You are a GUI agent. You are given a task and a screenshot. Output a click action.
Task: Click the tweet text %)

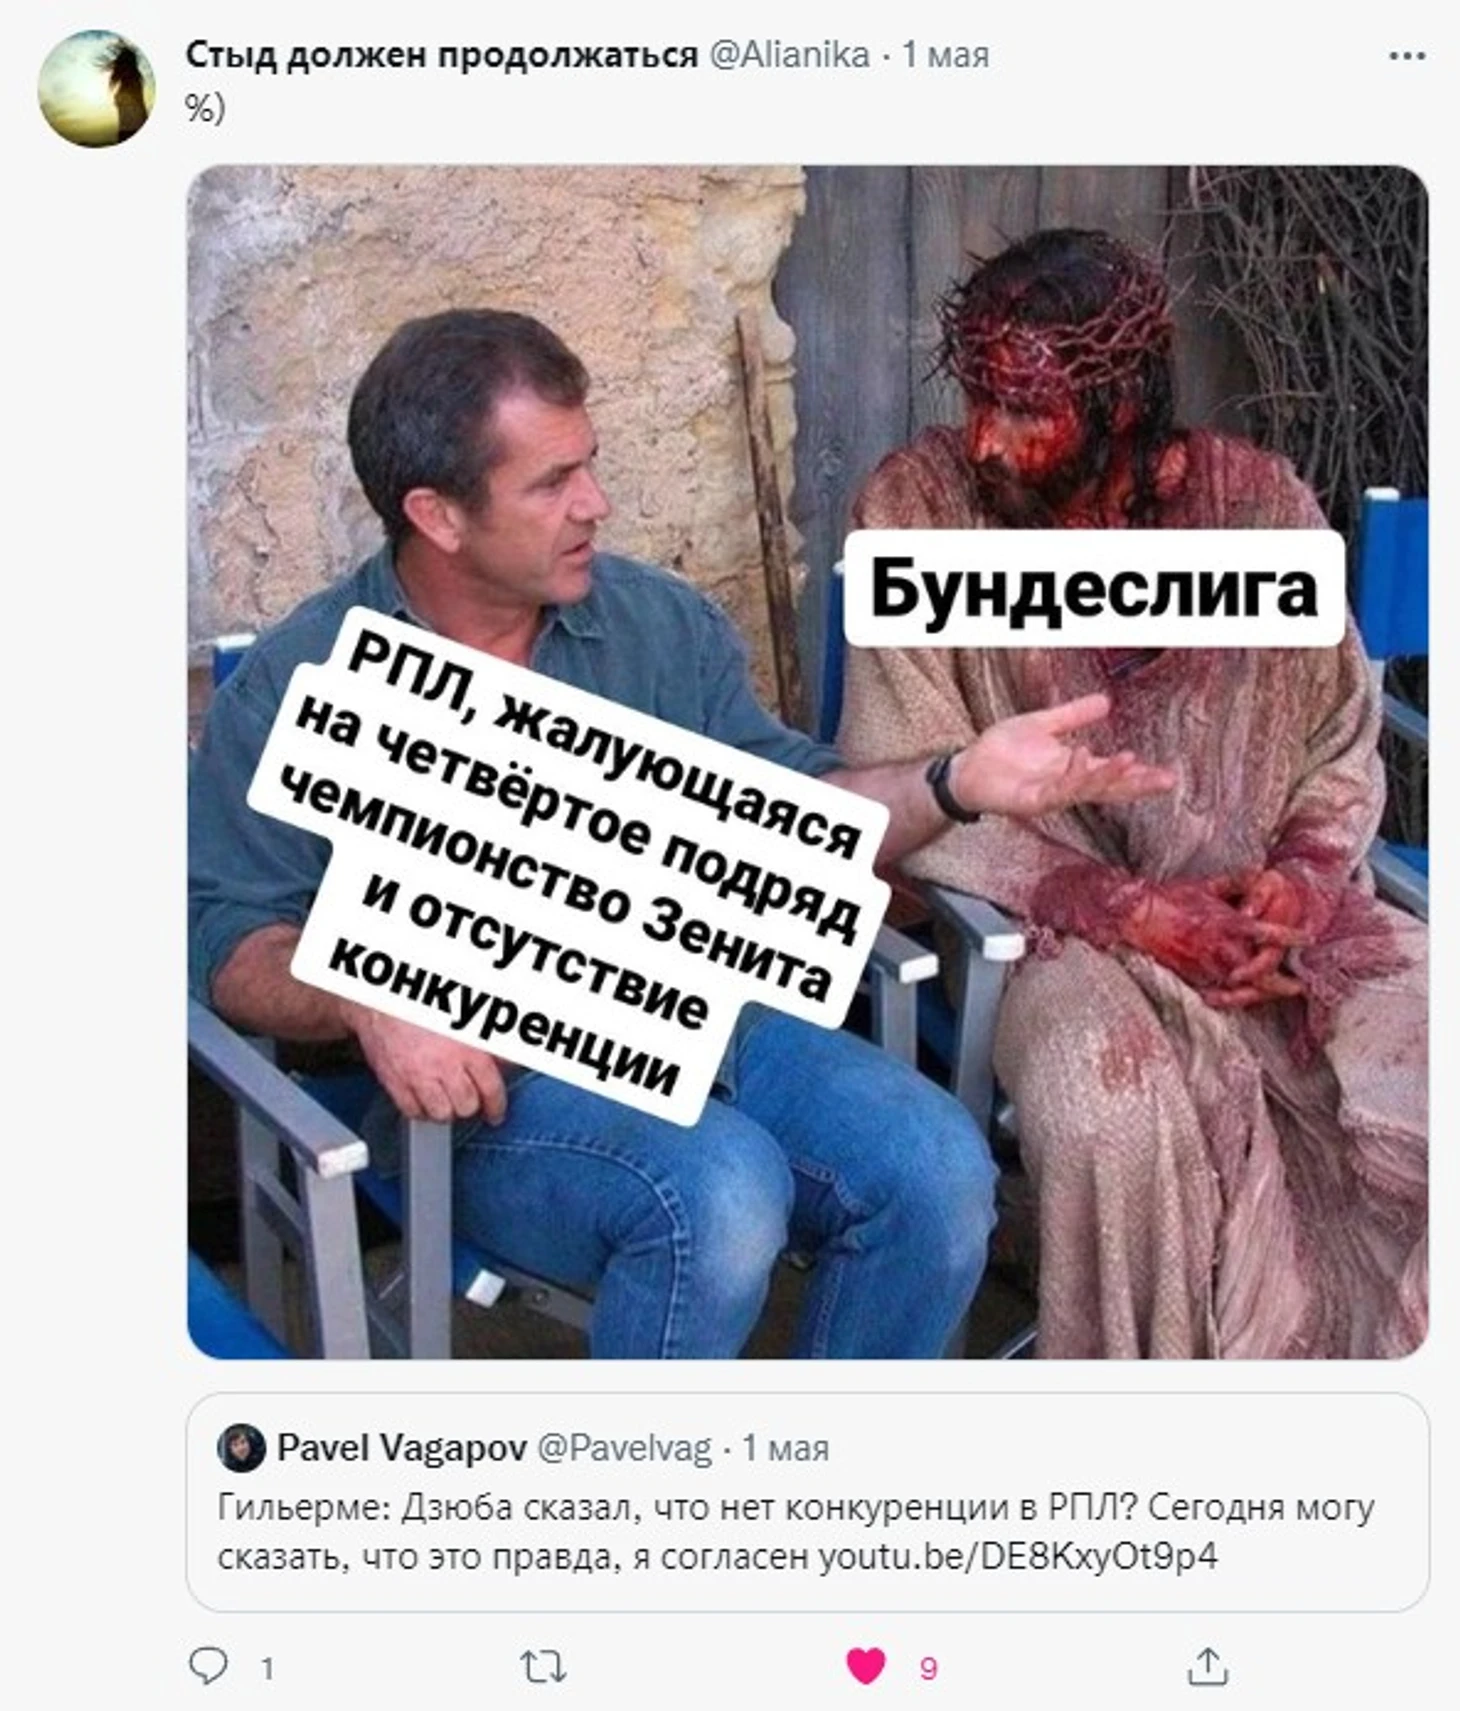click(x=205, y=108)
